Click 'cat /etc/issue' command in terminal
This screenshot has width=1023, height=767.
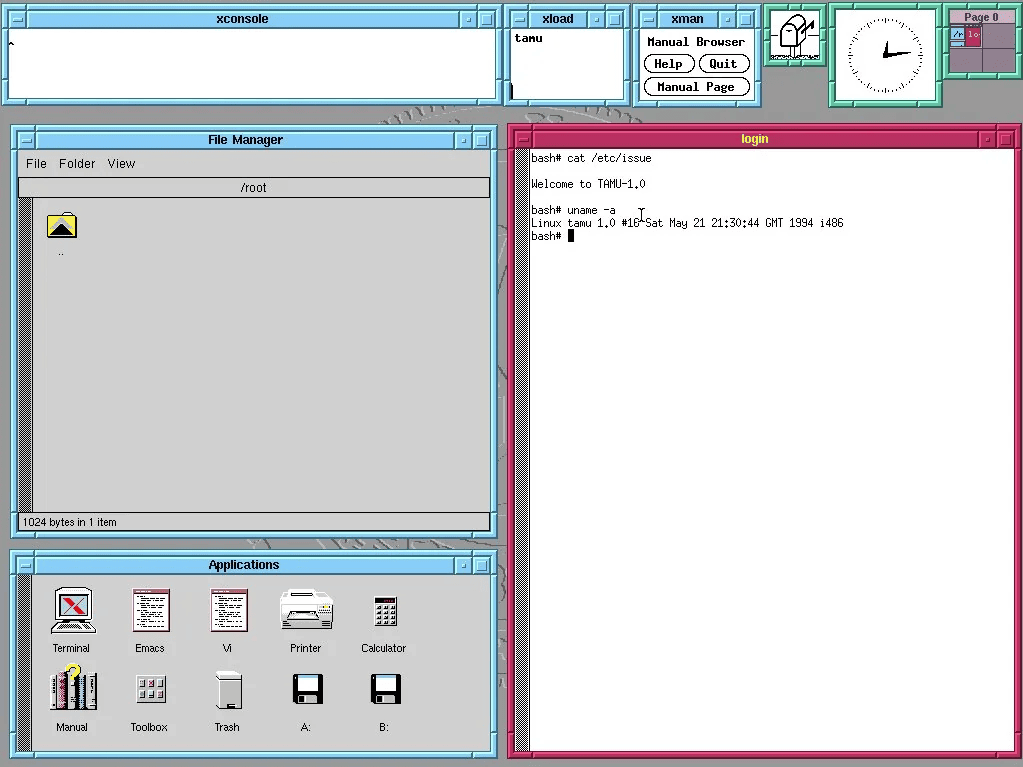coord(609,158)
